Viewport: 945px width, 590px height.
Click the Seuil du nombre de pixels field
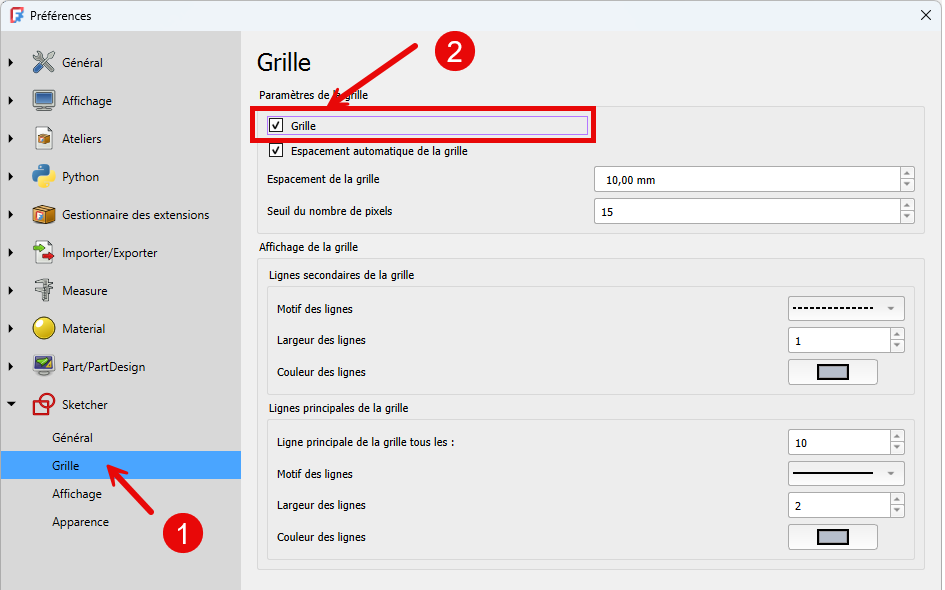click(747, 212)
